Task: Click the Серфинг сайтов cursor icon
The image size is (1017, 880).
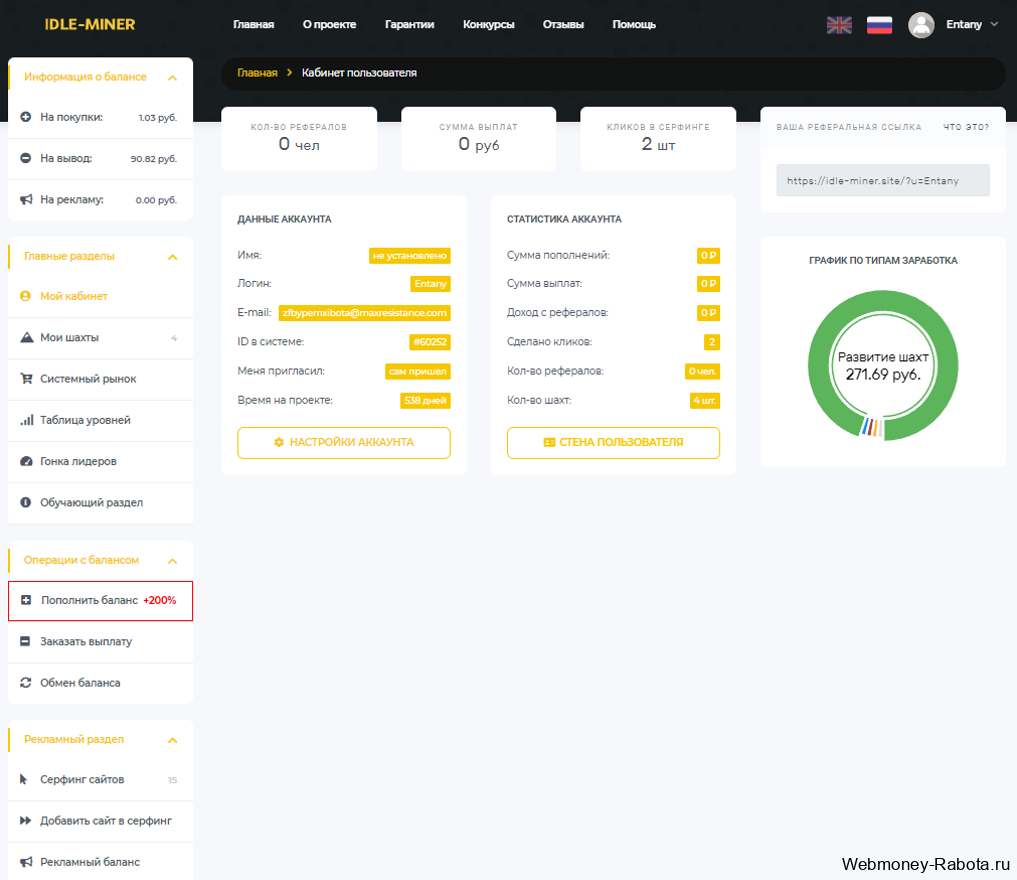Action: (24, 779)
